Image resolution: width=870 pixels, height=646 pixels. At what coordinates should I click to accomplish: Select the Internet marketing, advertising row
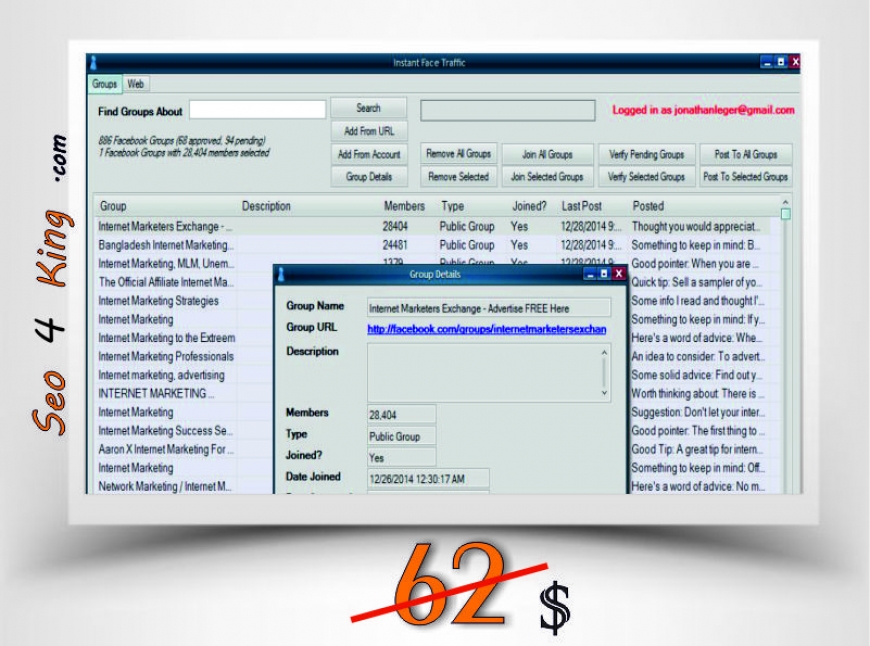pyautogui.click(x=161, y=375)
